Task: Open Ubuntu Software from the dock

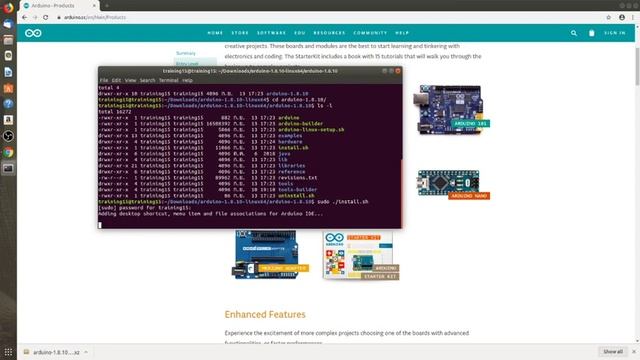Action: (x=8, y=88)
